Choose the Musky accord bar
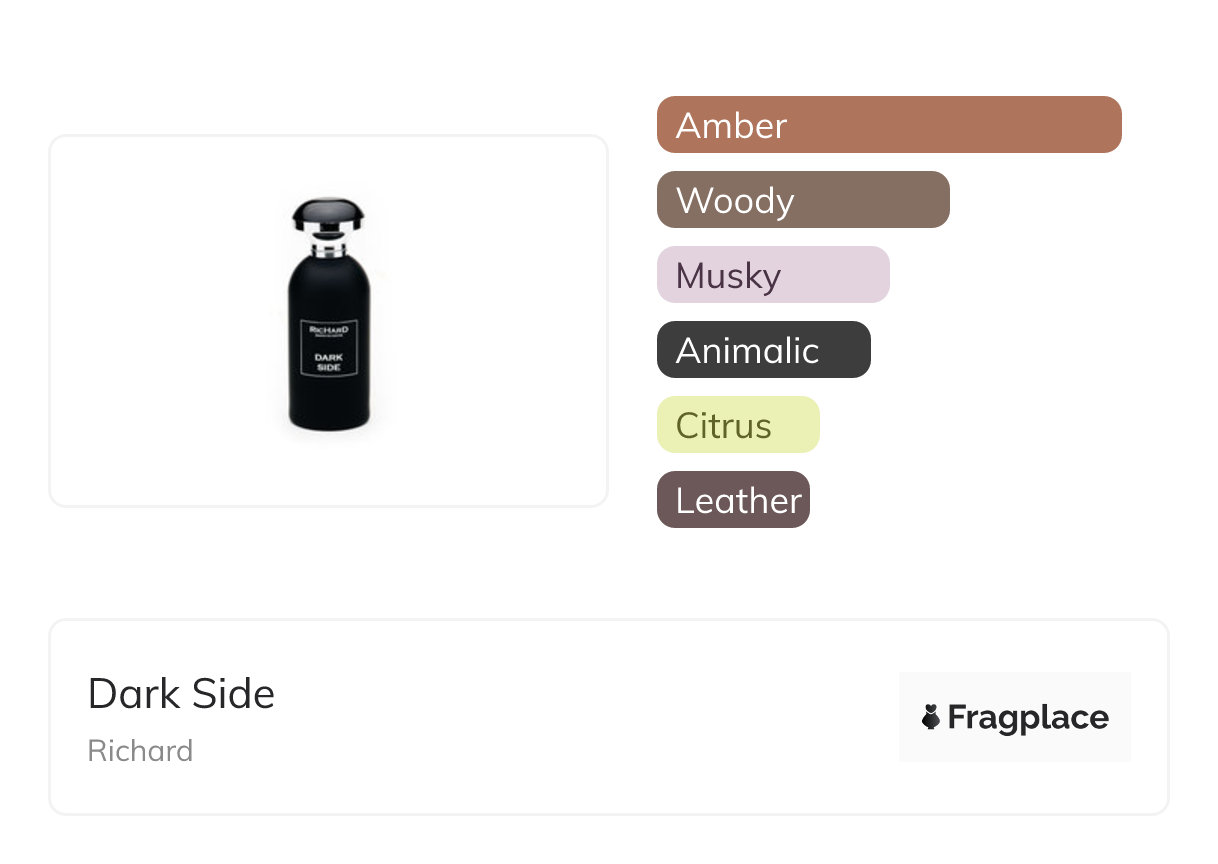 [x=772, y=275]
